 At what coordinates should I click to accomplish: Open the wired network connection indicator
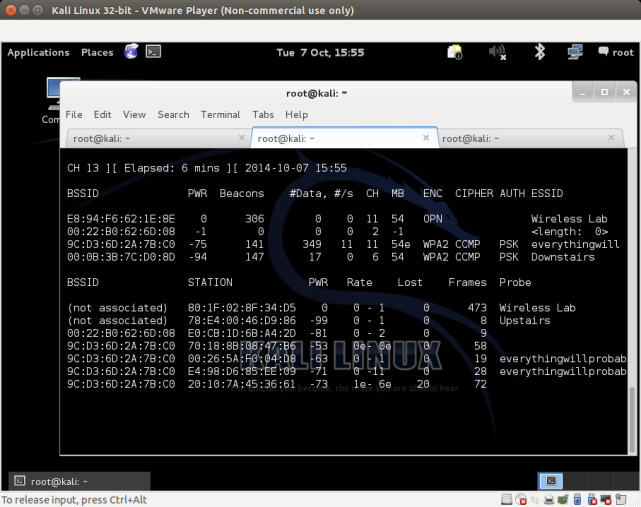pyautogui.click(x=575, y=52)
